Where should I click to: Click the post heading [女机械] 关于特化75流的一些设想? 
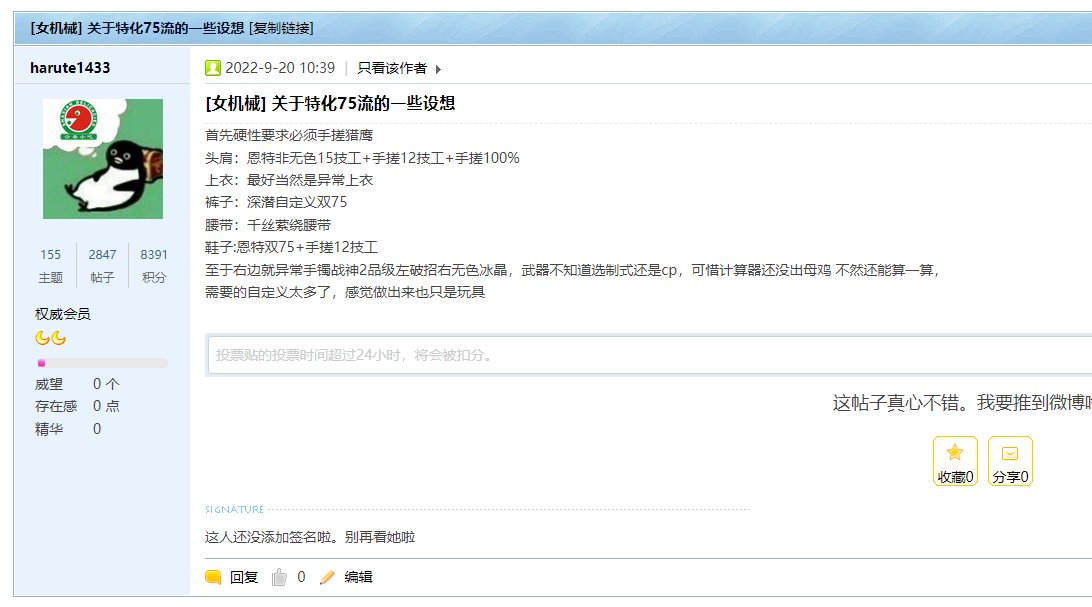tap(330, 104)
